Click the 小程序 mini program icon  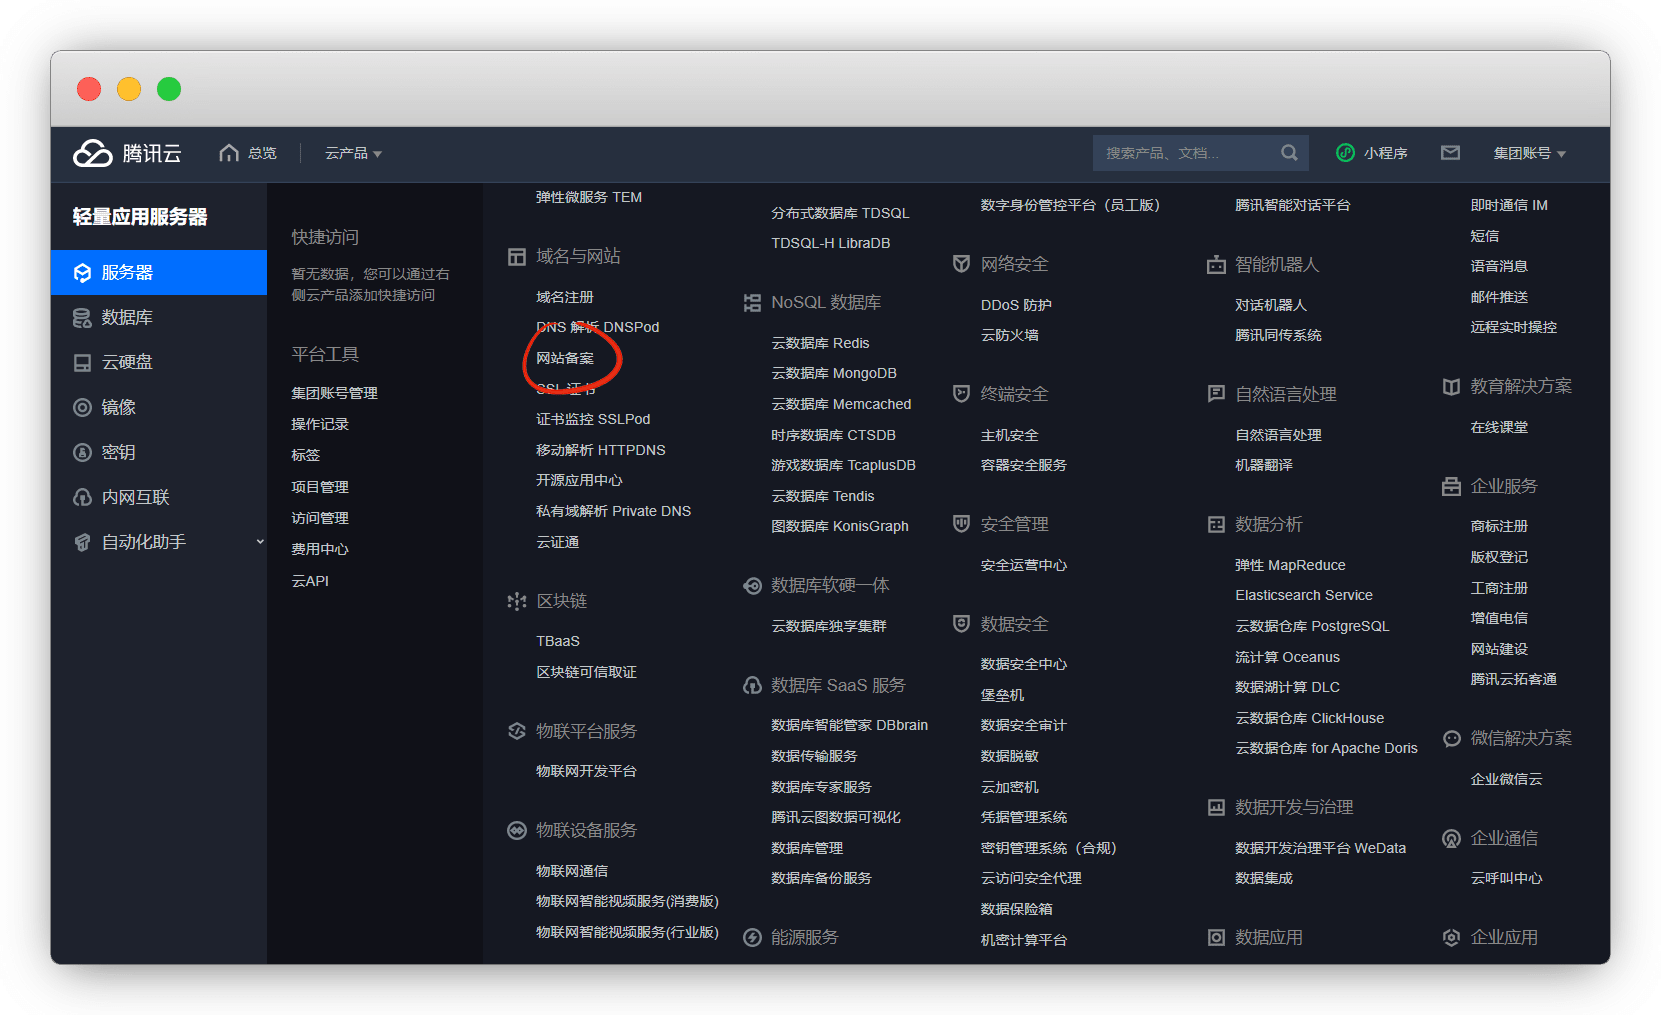tap(1346, 153)
